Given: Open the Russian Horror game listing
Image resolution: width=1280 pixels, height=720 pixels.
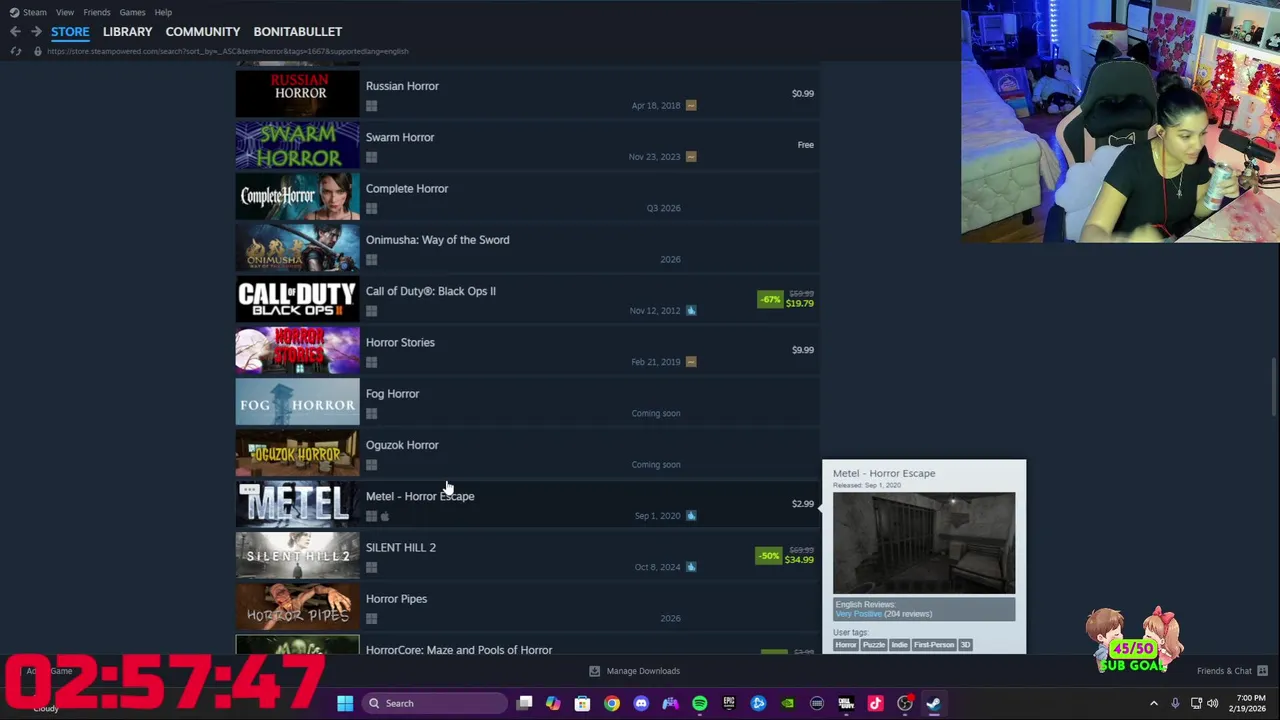Looking at the screenshot, I should tap(527, 94).
